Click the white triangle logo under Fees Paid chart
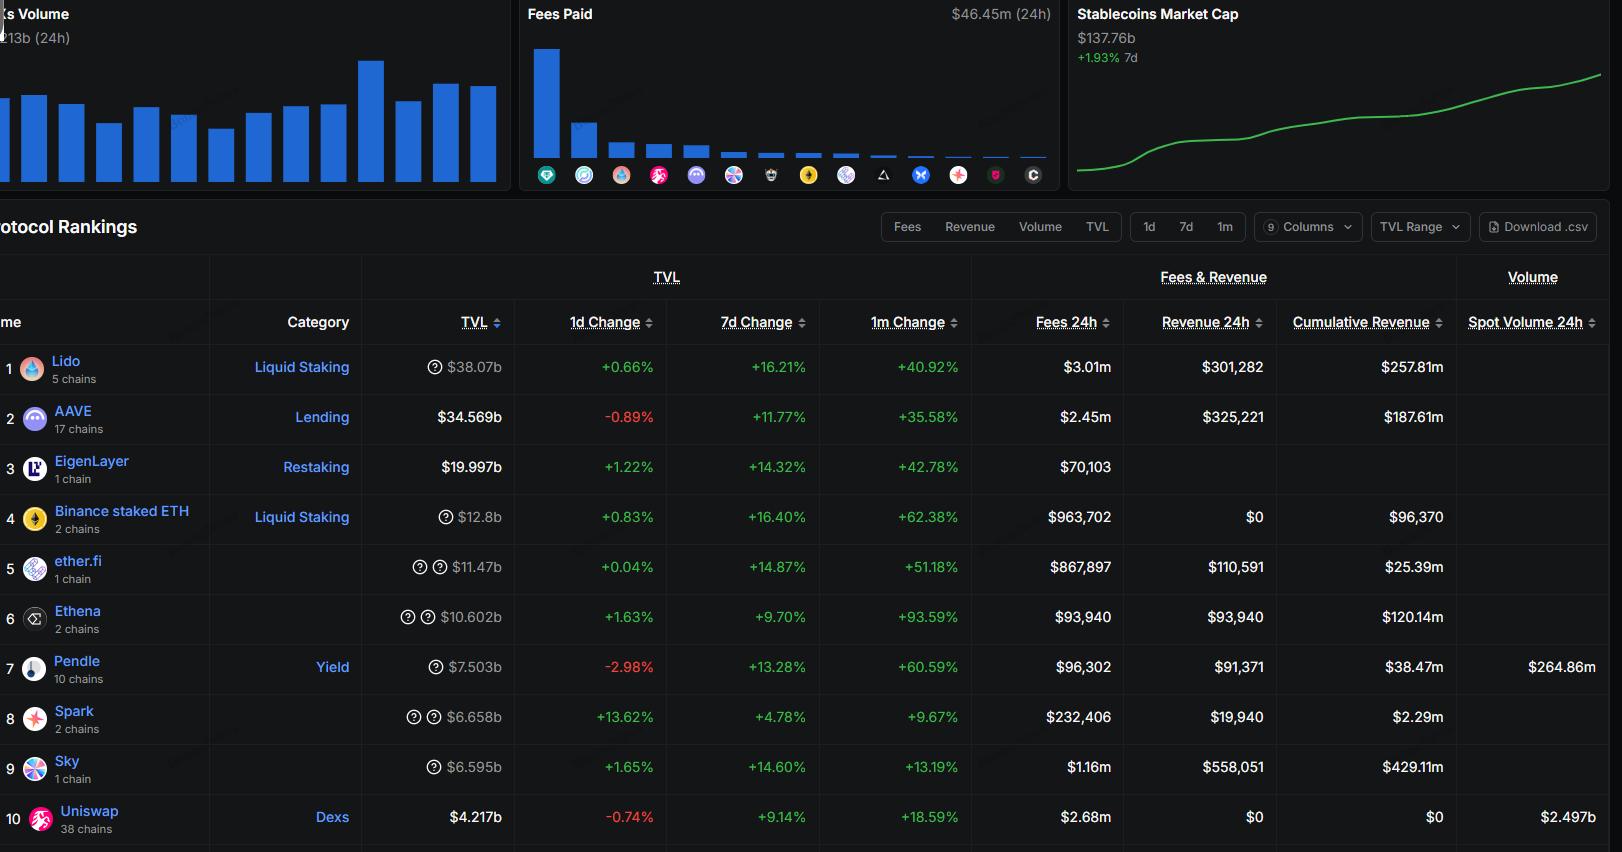The height and width of the screenshot is (852, 1622). point(883,175)
